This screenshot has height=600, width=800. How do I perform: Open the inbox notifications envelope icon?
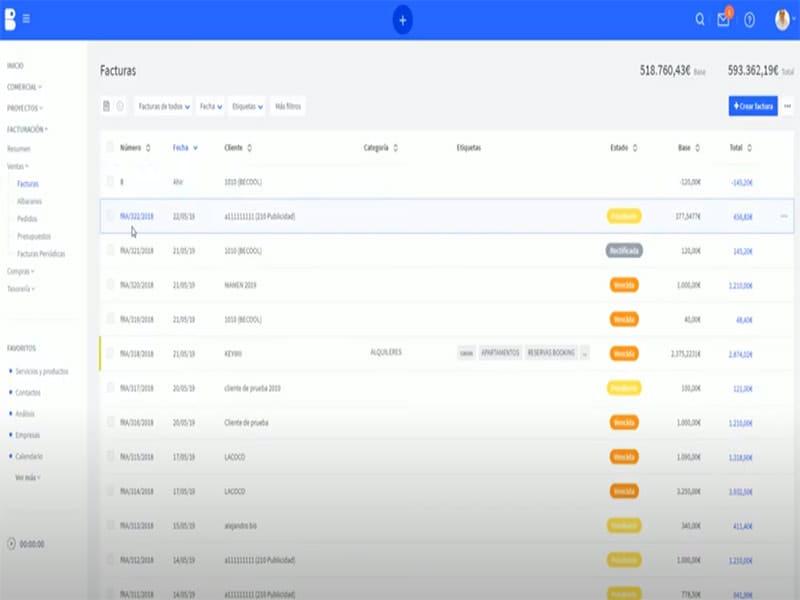coord(723,20)
